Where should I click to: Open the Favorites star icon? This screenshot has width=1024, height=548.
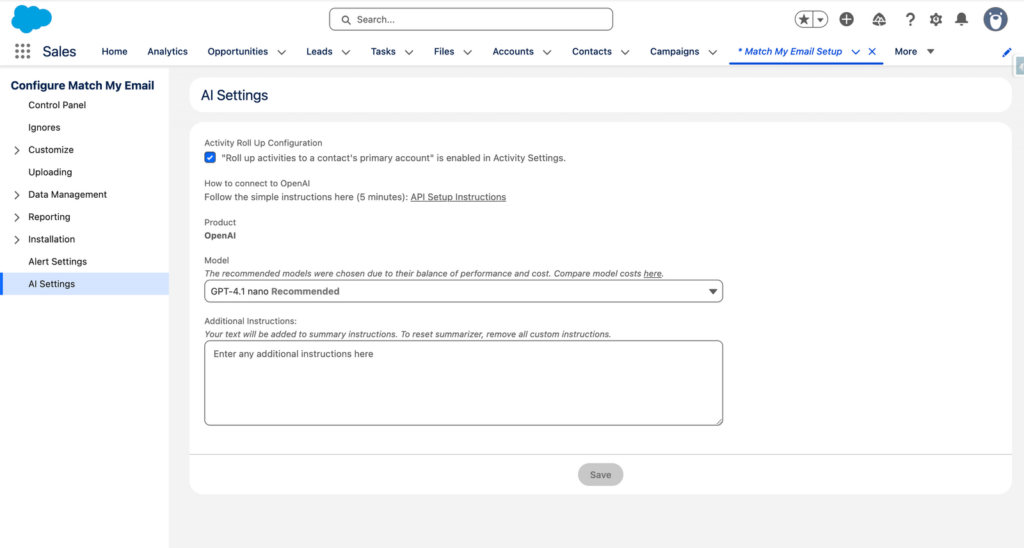click(x=804, y=20)
